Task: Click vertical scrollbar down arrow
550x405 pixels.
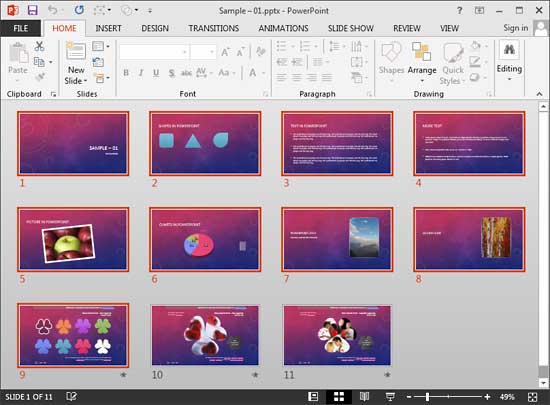Action: 544,383
